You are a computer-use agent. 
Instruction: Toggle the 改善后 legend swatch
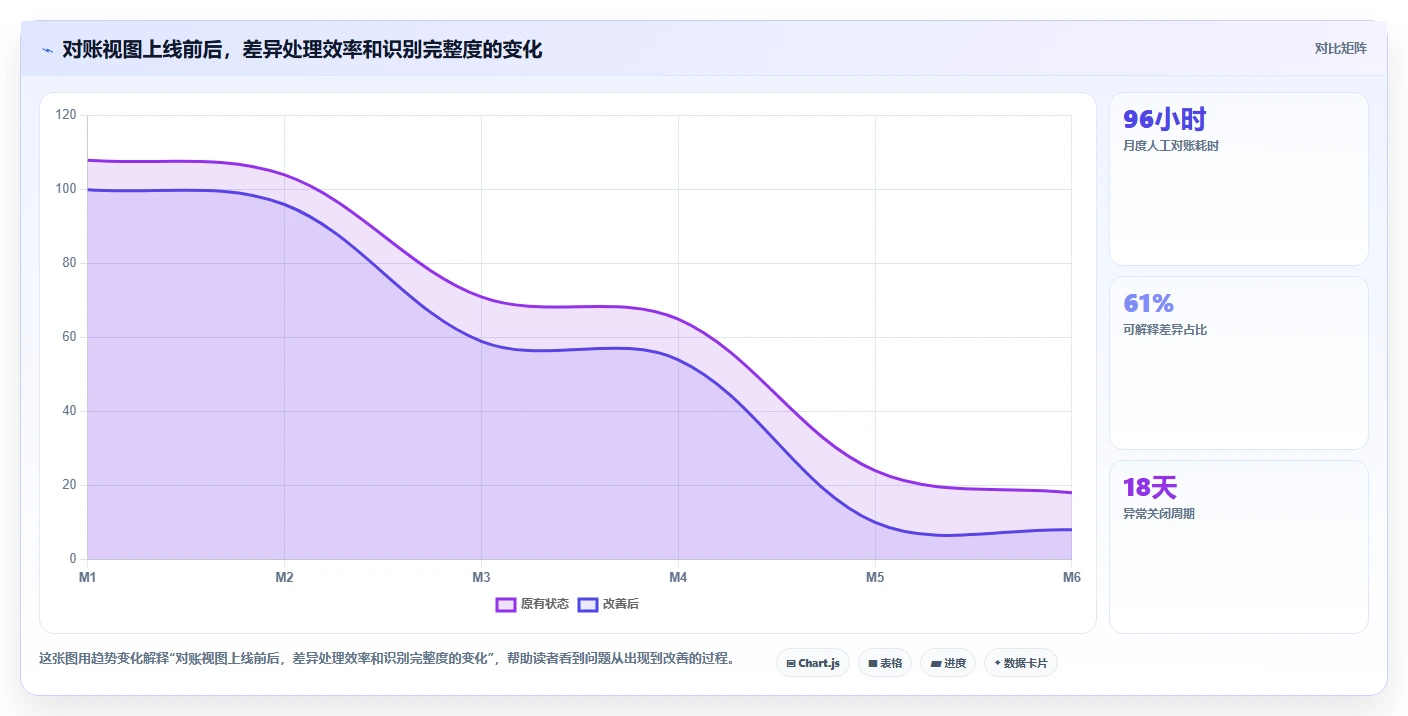[588, 604]
